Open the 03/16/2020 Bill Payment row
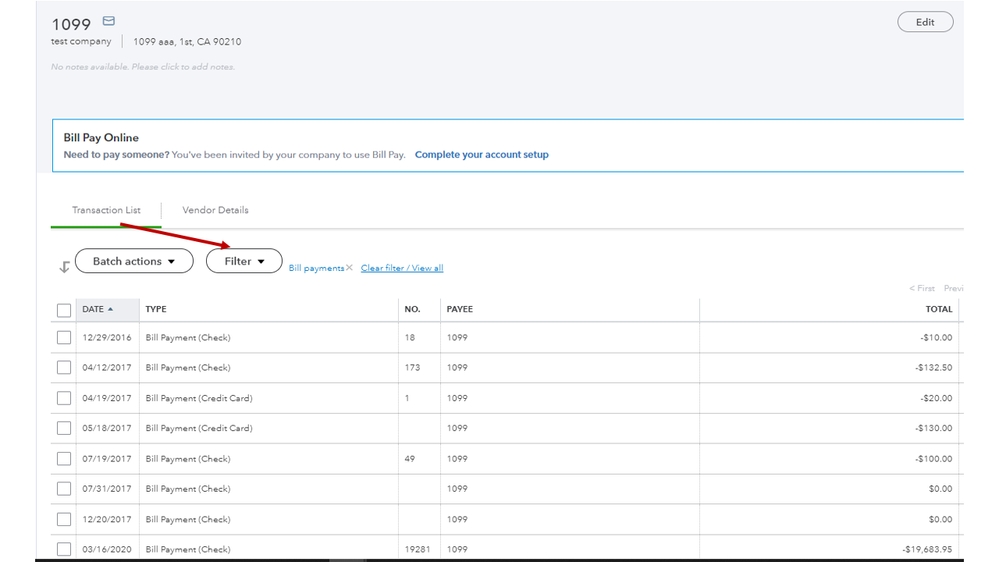This screenshot has width=999, height=562. [188, 549]
